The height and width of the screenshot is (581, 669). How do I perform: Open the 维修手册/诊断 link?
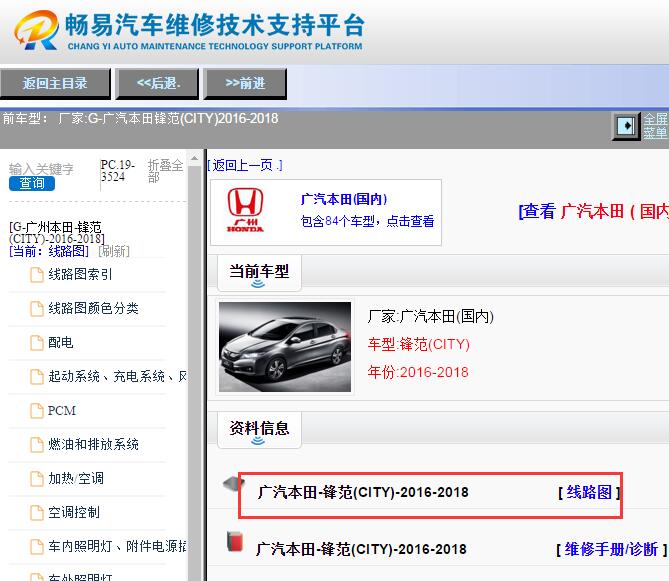[x=611, y=549]
